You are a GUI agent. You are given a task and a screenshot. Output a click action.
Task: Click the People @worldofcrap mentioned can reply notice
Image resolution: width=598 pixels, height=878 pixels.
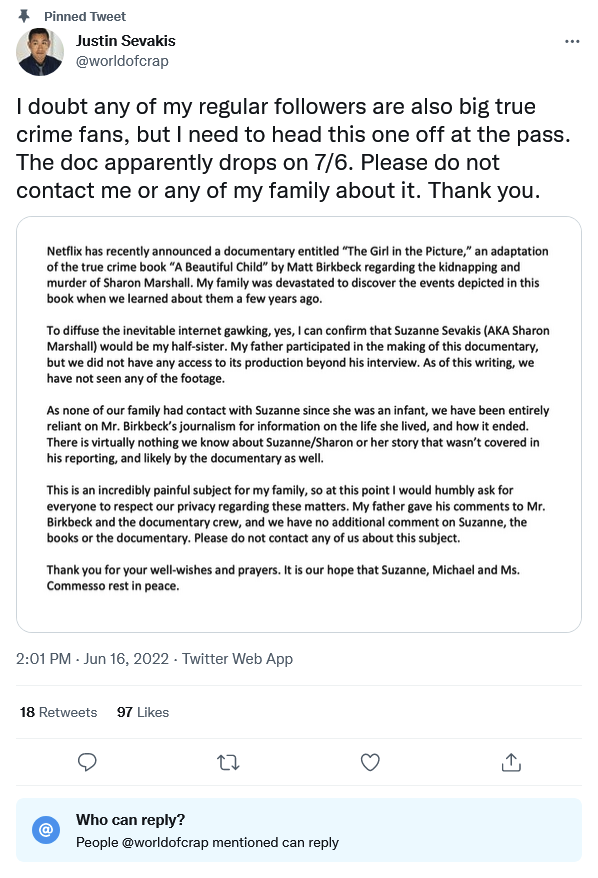point(207,842)
